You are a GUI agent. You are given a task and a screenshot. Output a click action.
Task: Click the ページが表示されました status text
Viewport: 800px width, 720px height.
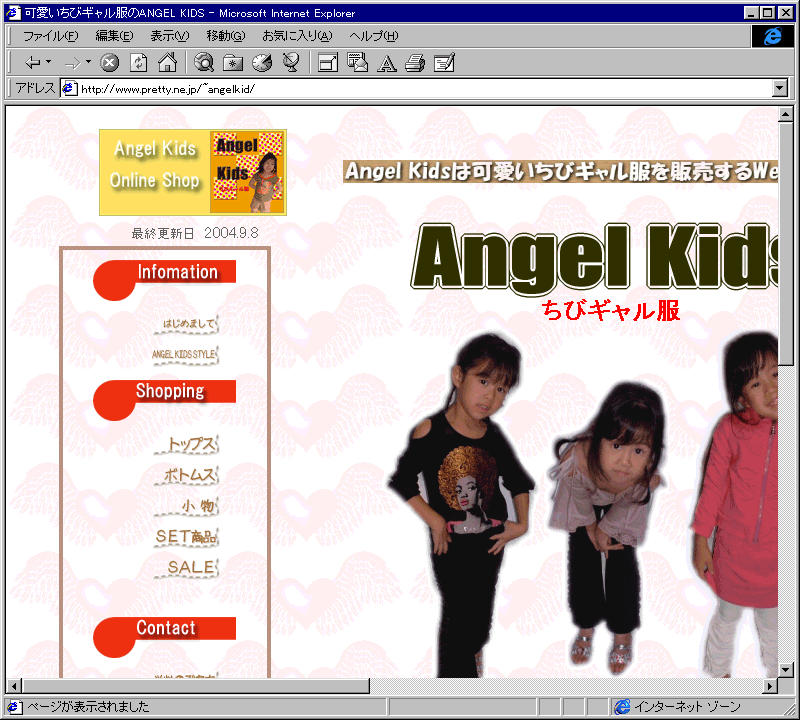[x=88, y=707]
